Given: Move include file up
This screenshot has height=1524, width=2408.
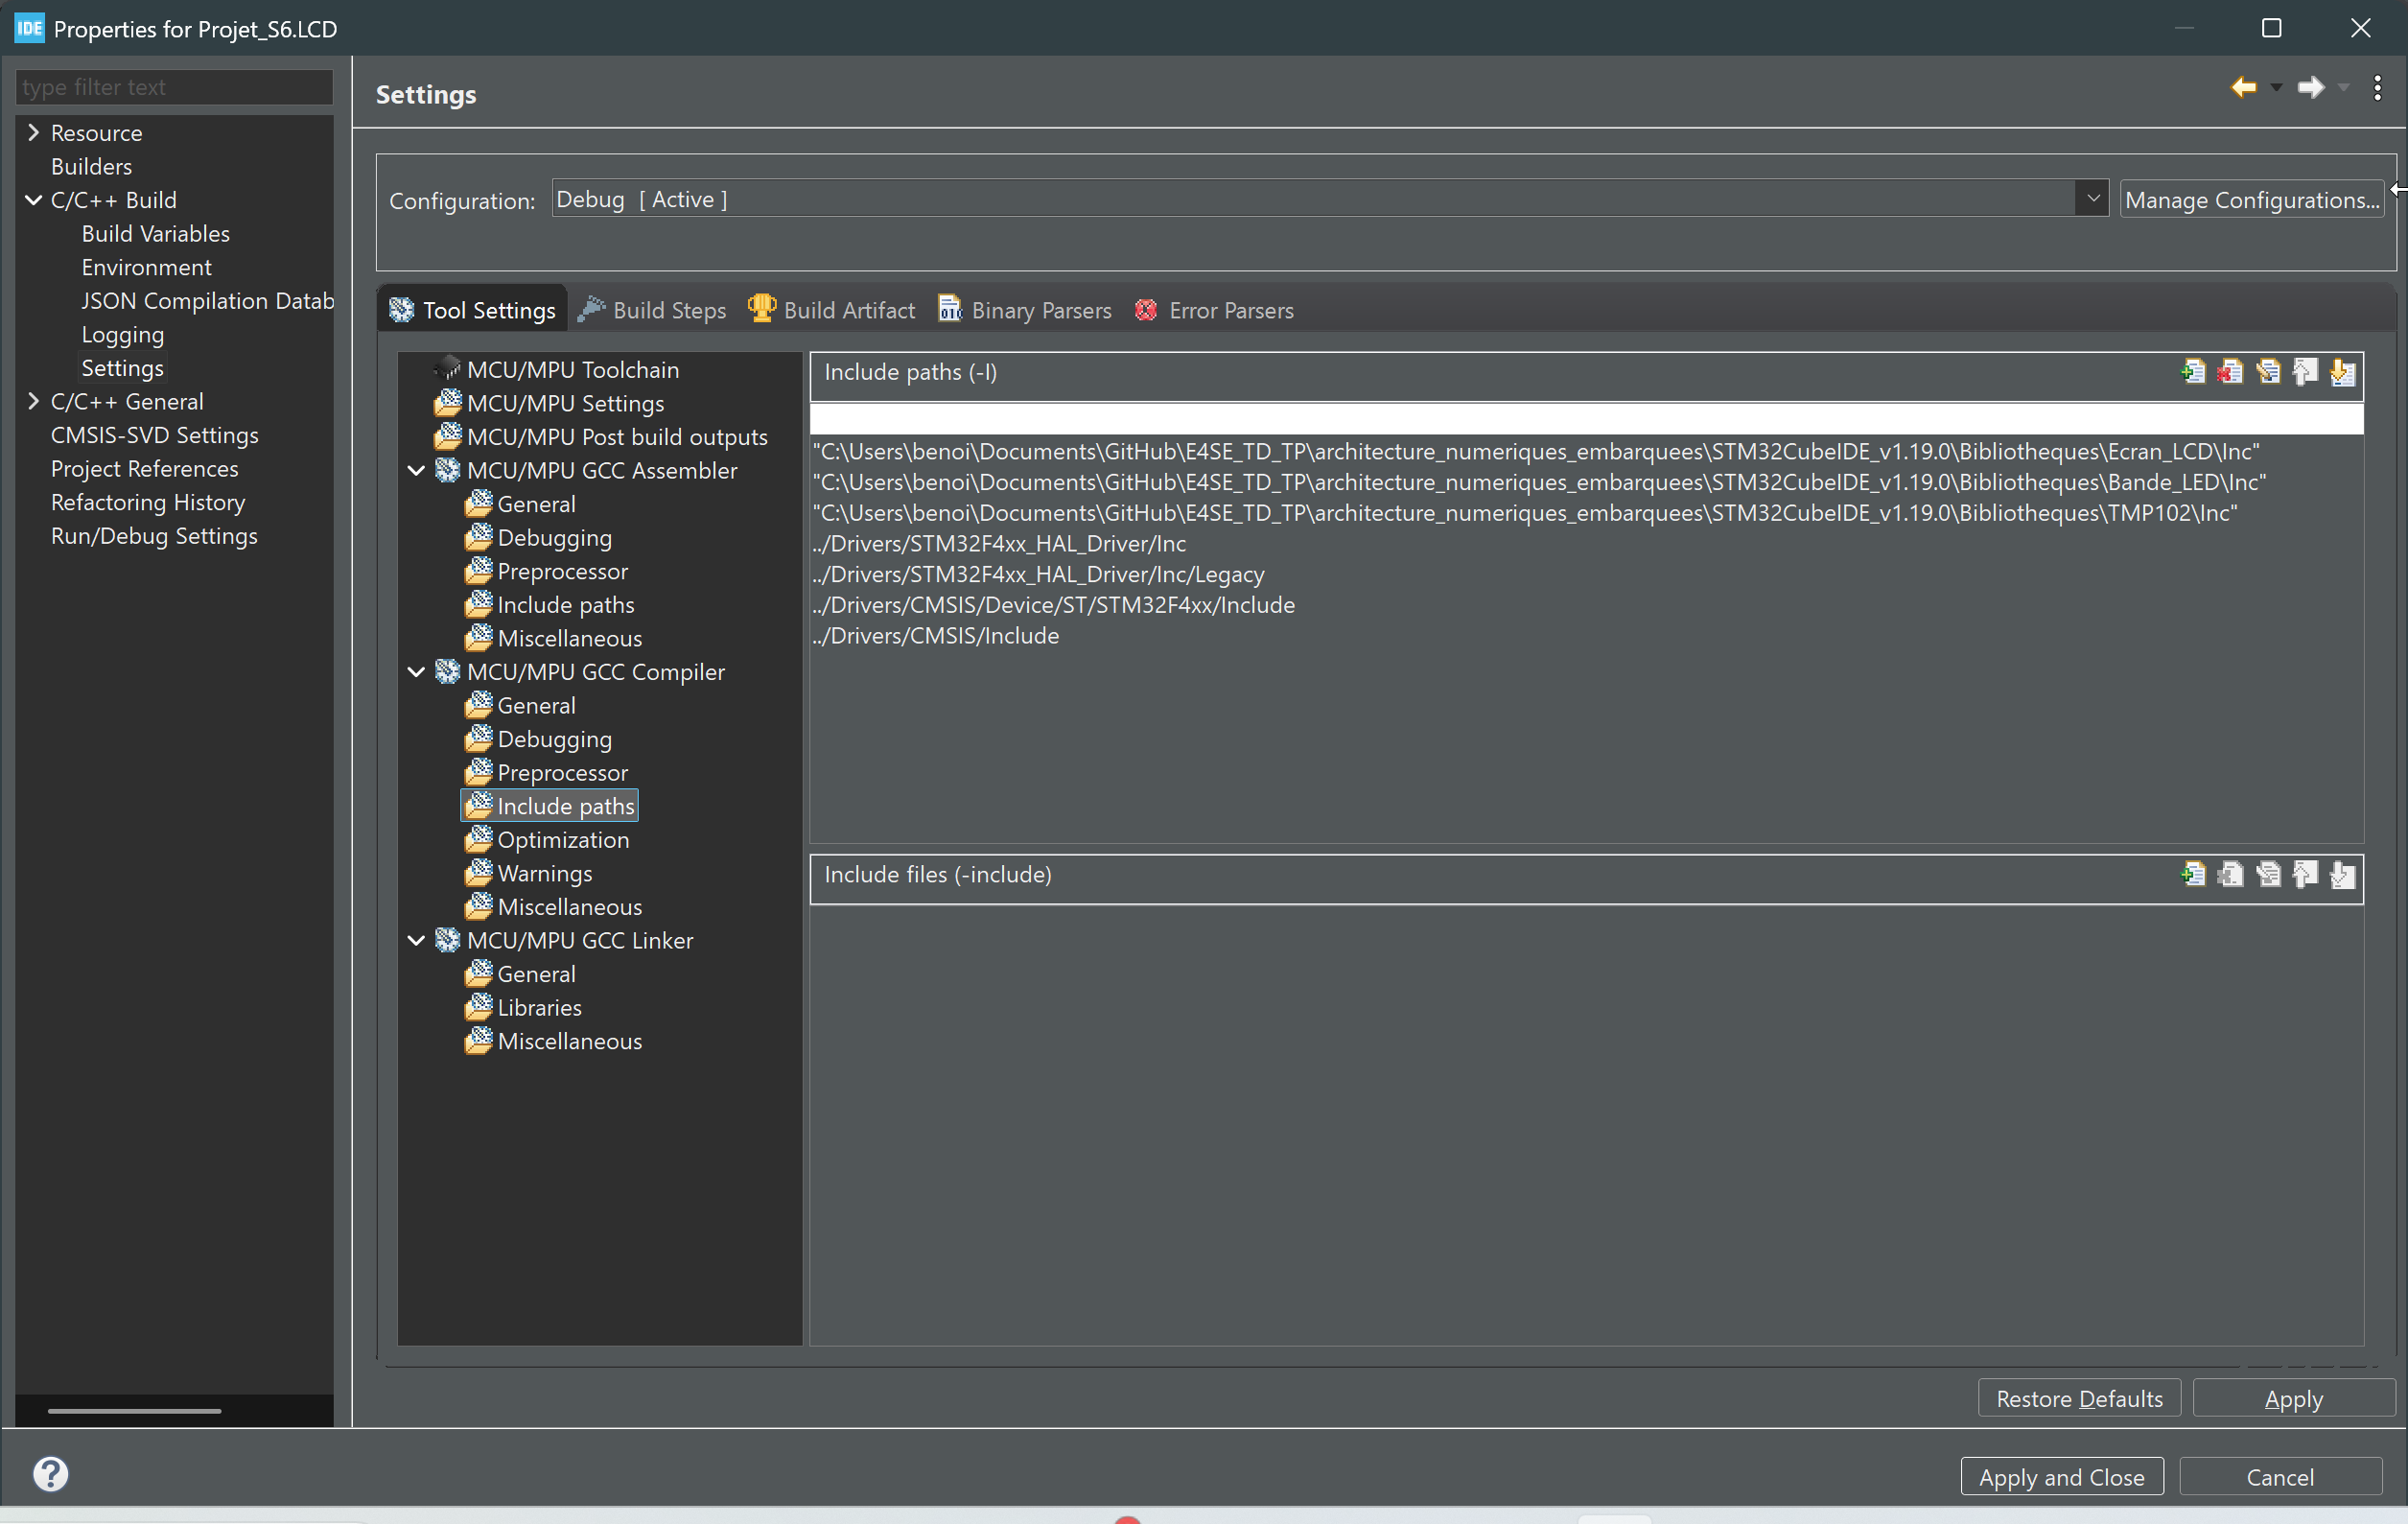Looking at the screenshot, I should click(x=2305, y=874).
